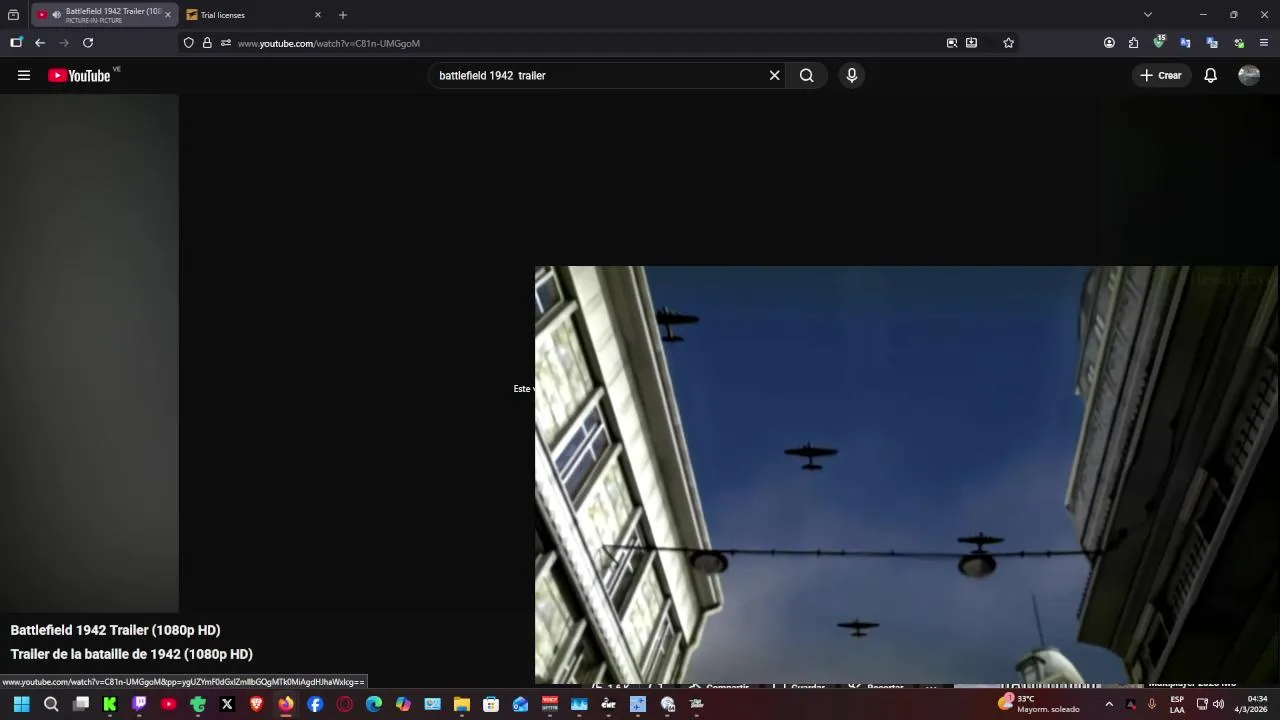Click the address bar URL
This screenshot has width=1280, height=720.
pyautogui.click(x=329, y=43)
